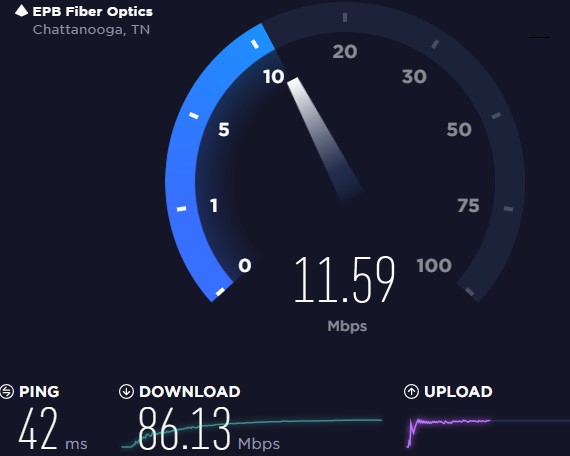Click the 100 mark on the gauge
Viewport: 570px width, 456px height.
[434, 265]
